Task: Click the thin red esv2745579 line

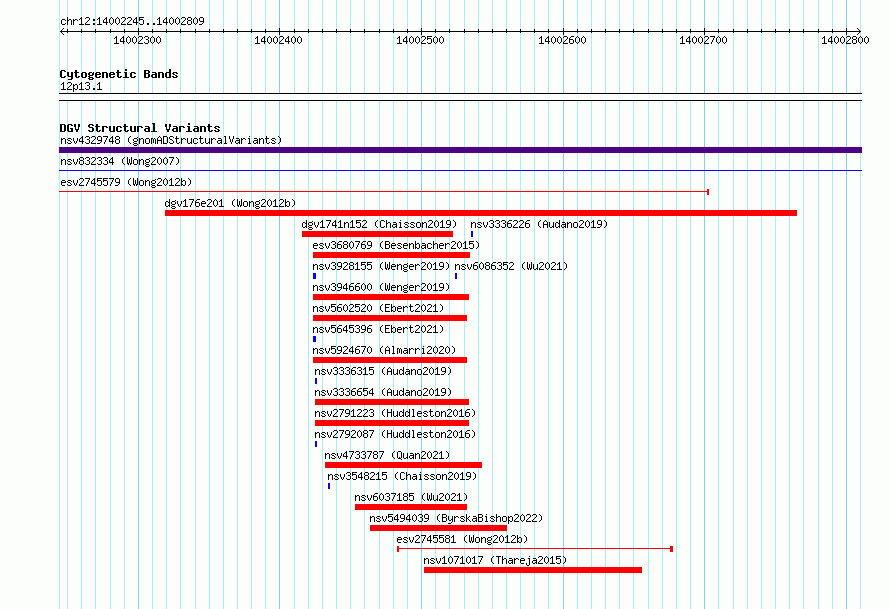Action: 384,192
